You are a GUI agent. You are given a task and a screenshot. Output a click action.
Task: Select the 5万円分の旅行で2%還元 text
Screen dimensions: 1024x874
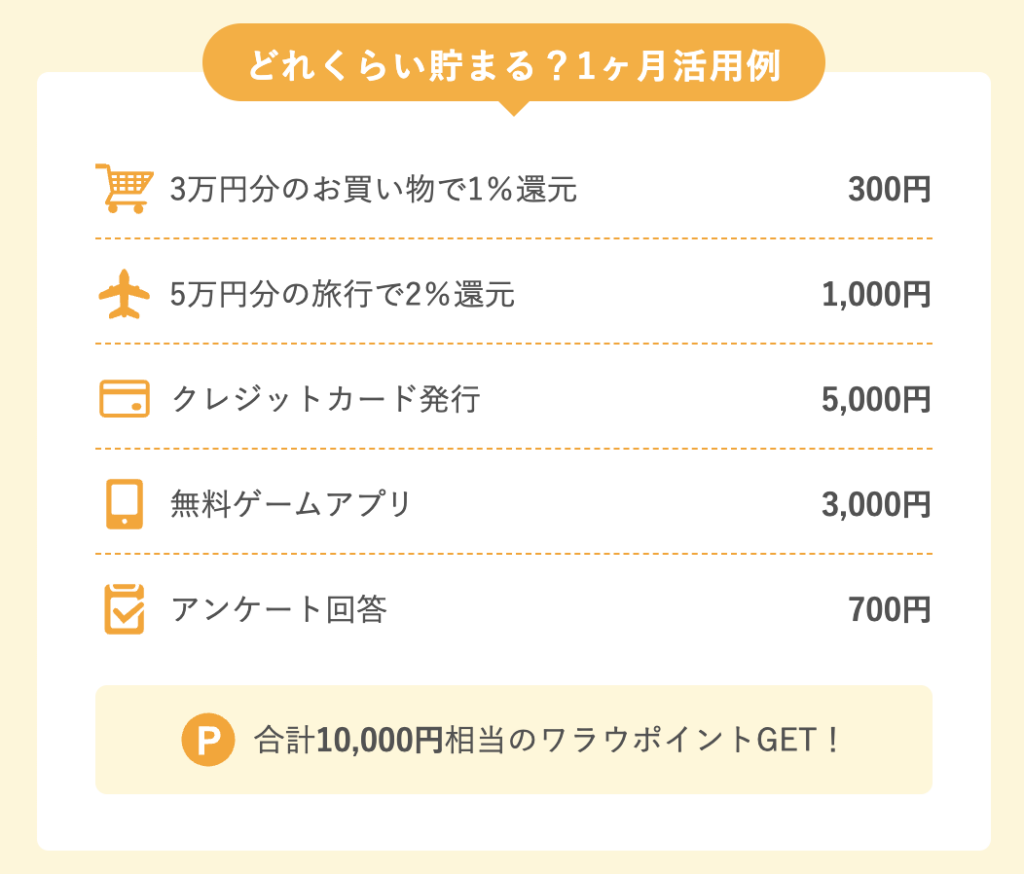pos(343,295)
